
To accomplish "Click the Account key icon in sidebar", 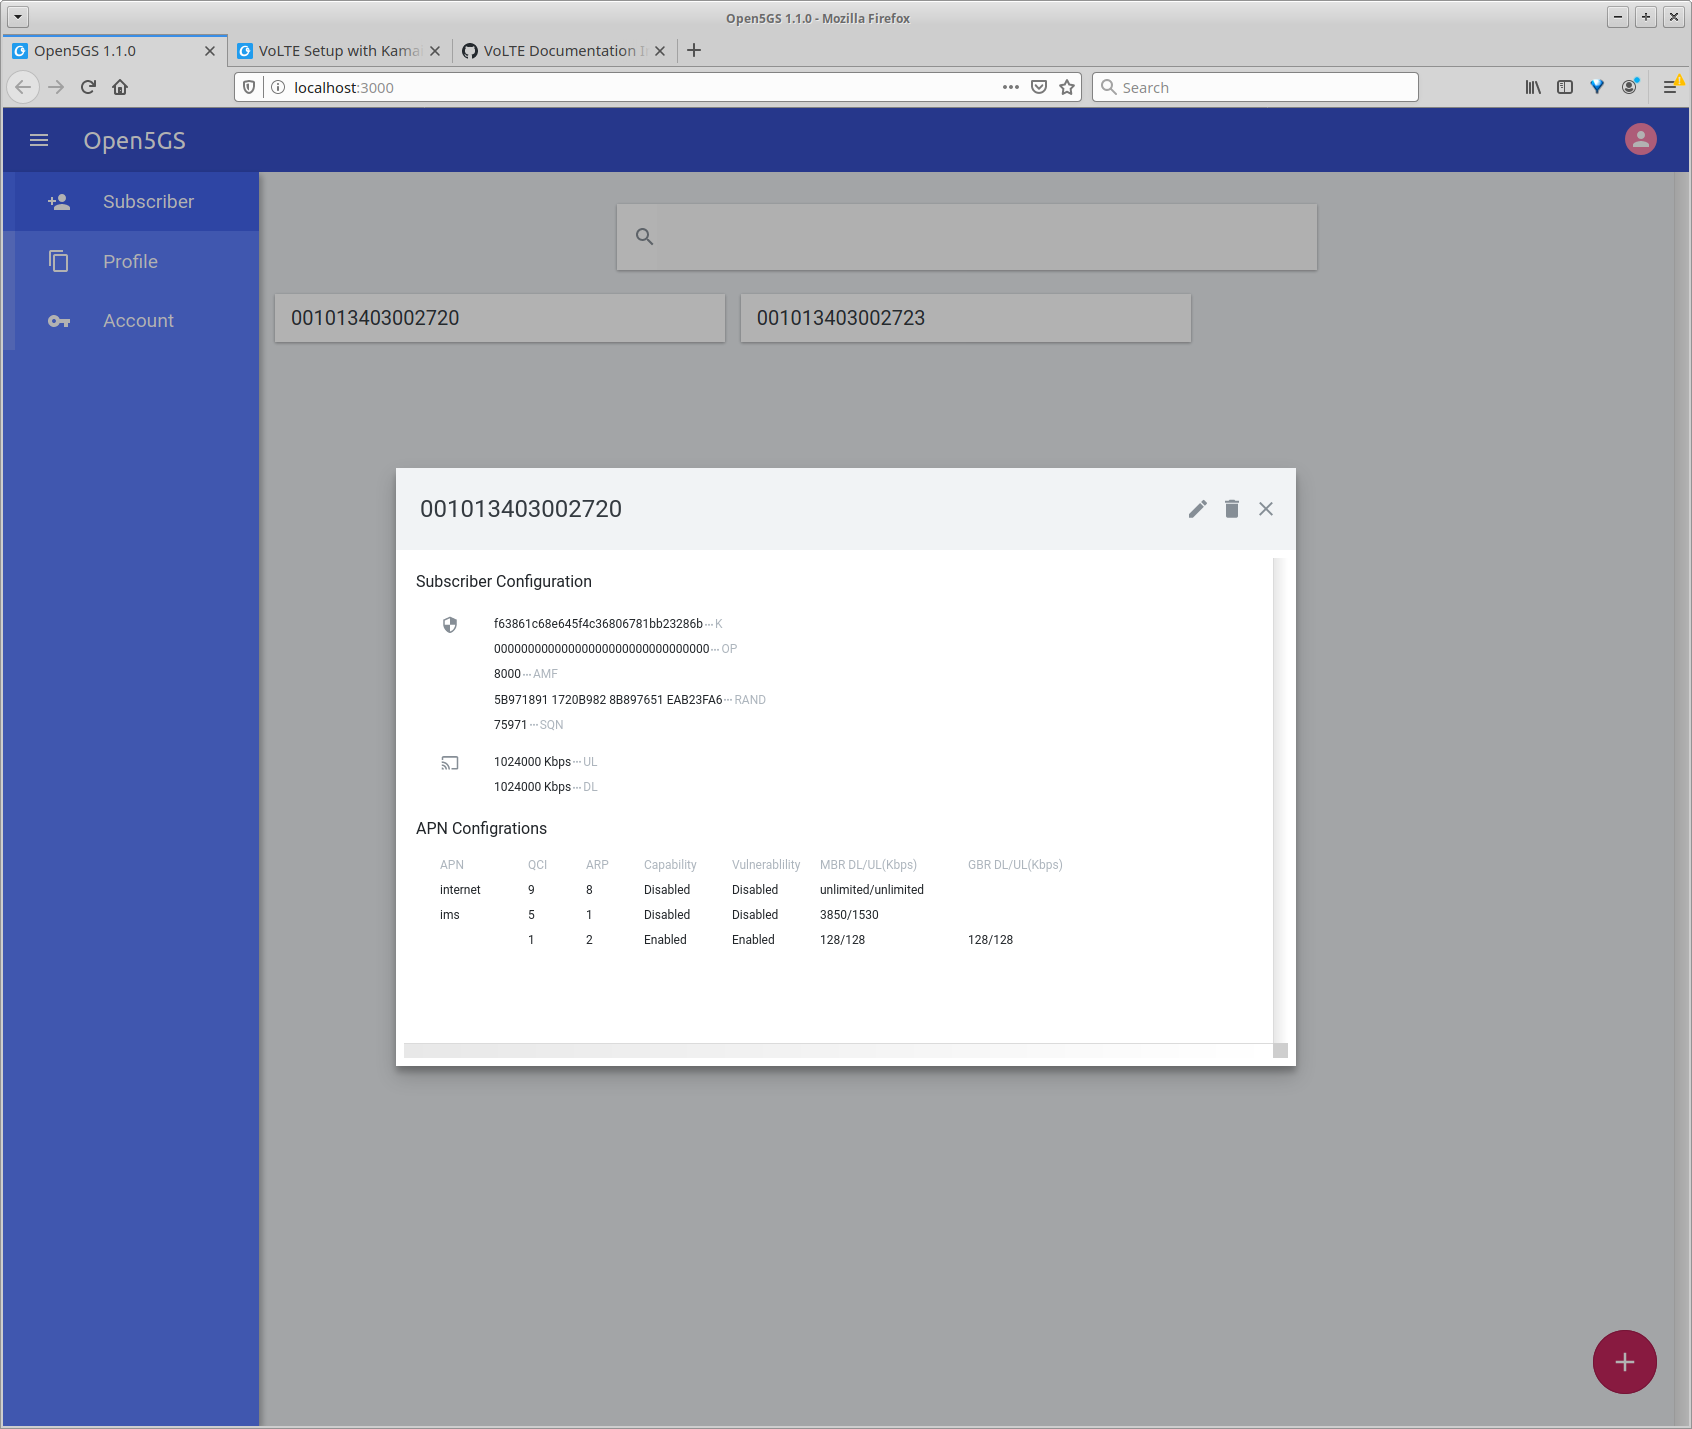I will coord(59,321).
